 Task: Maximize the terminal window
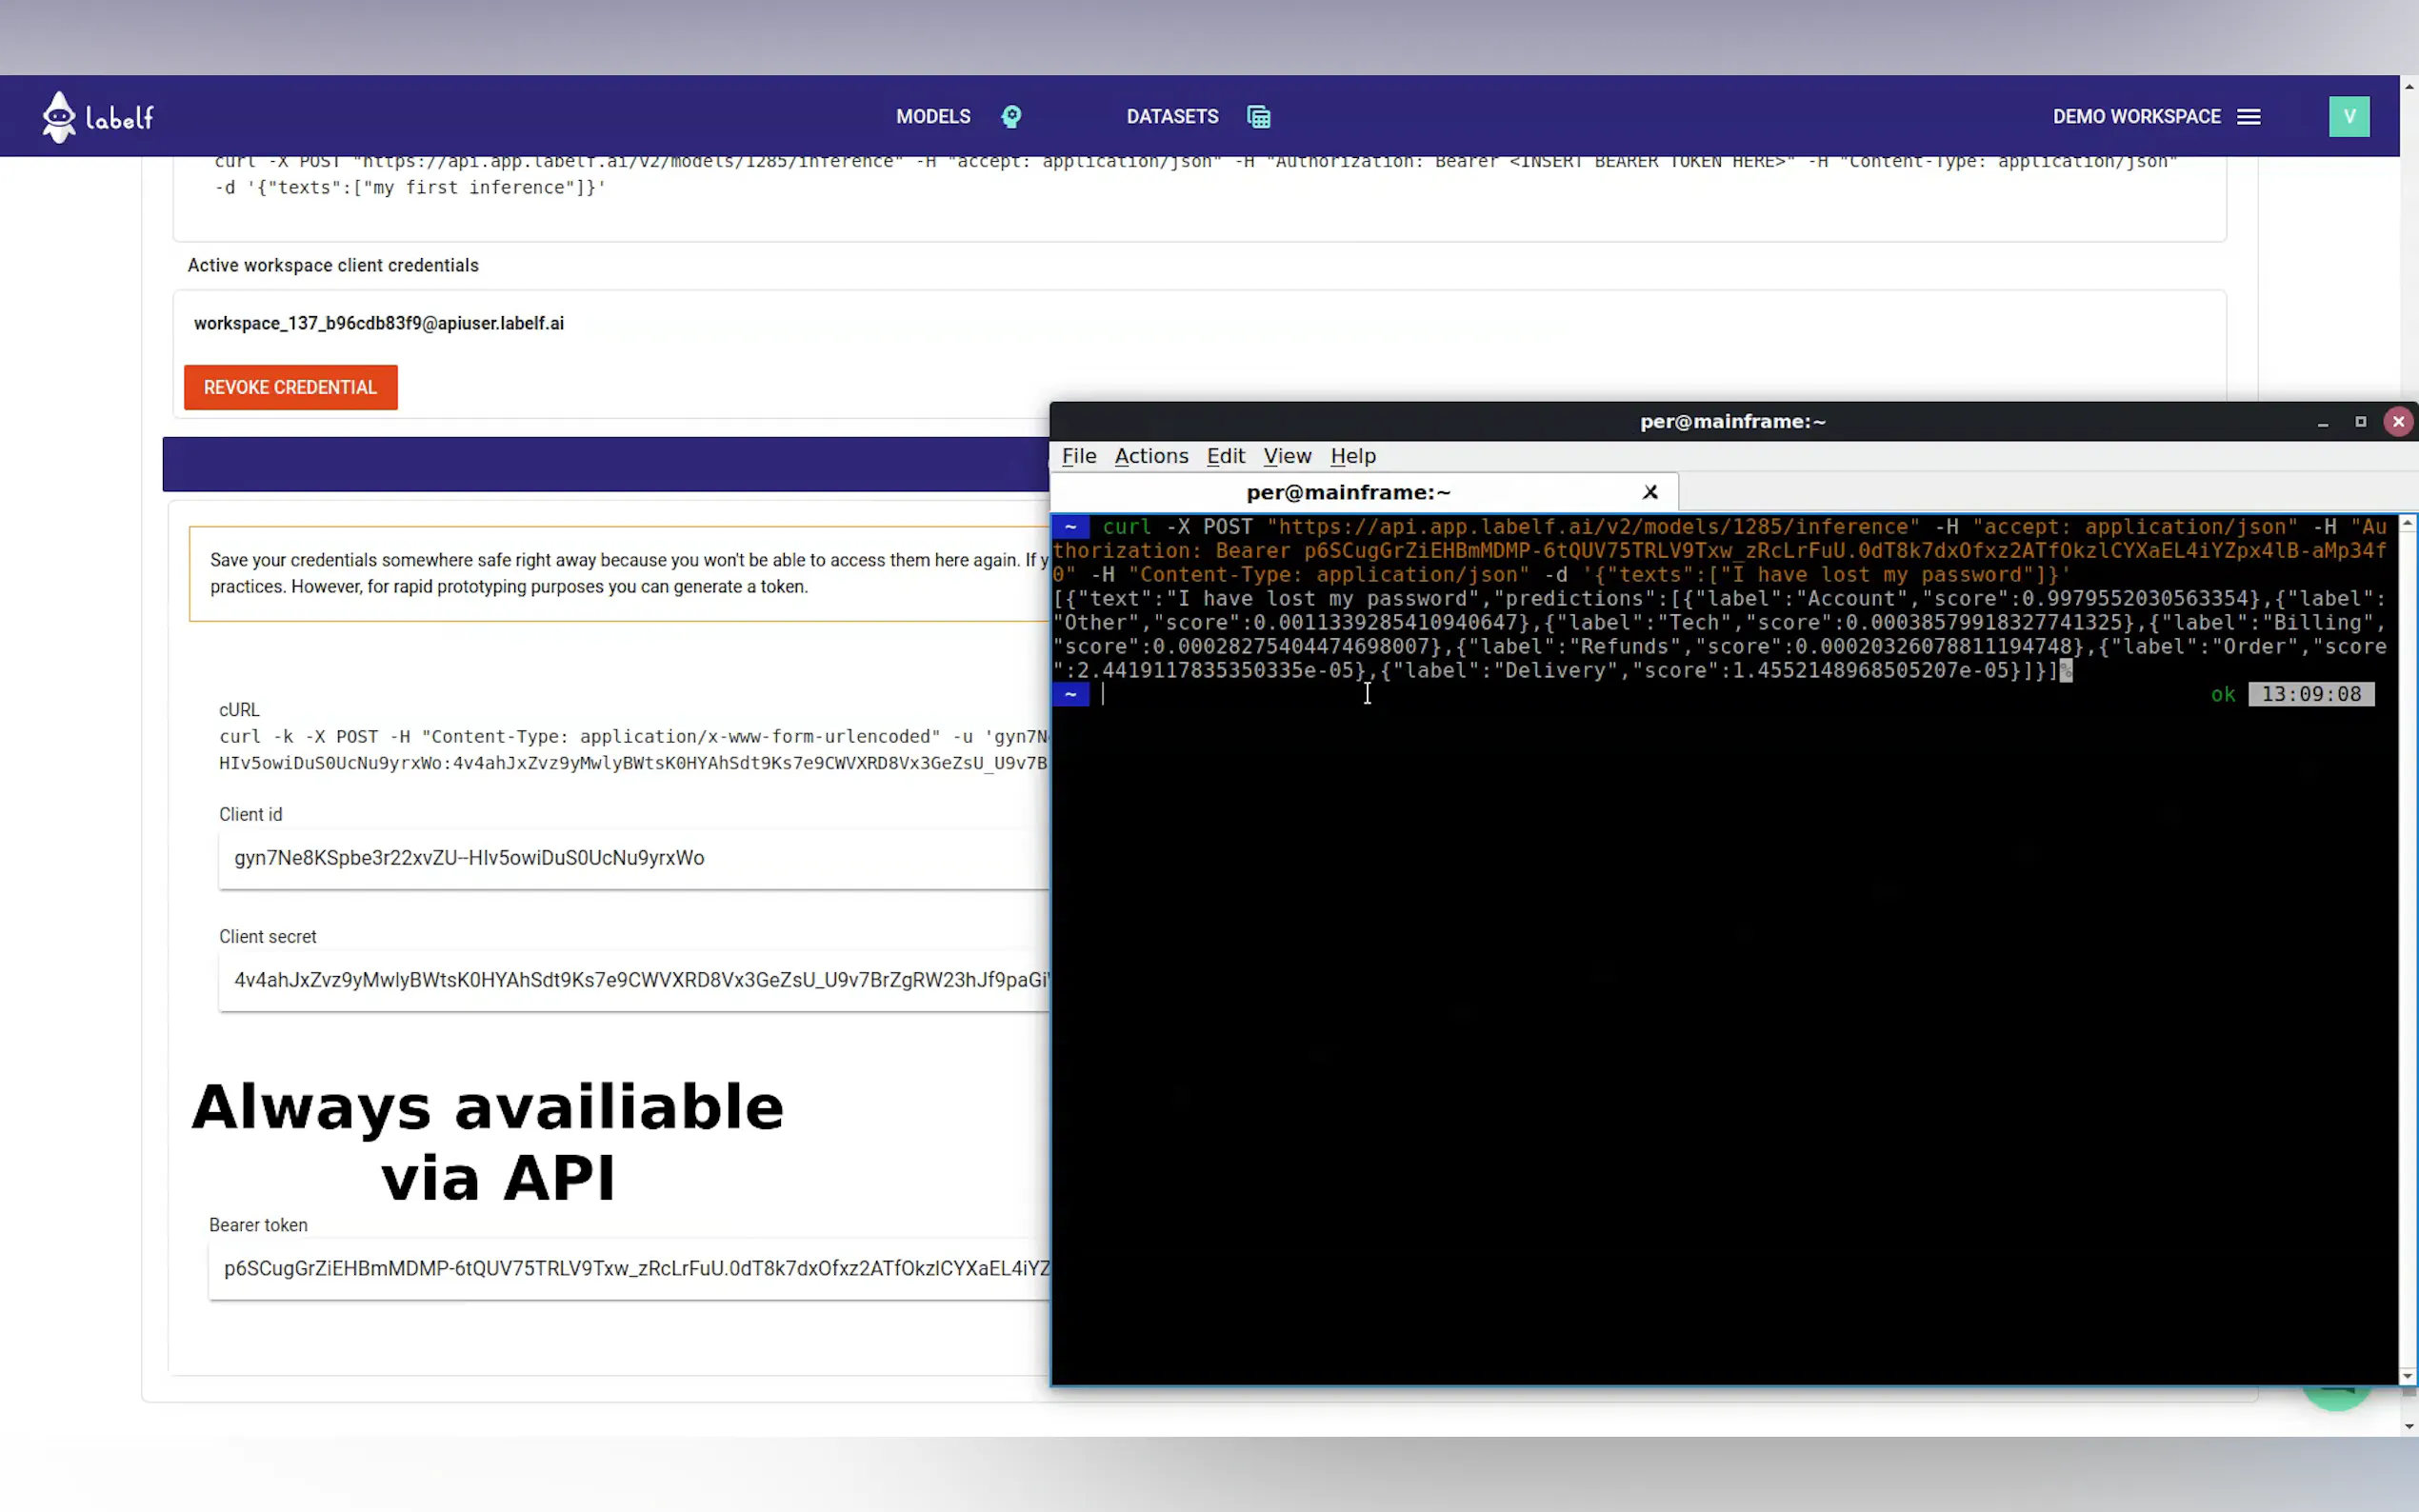2360,422
